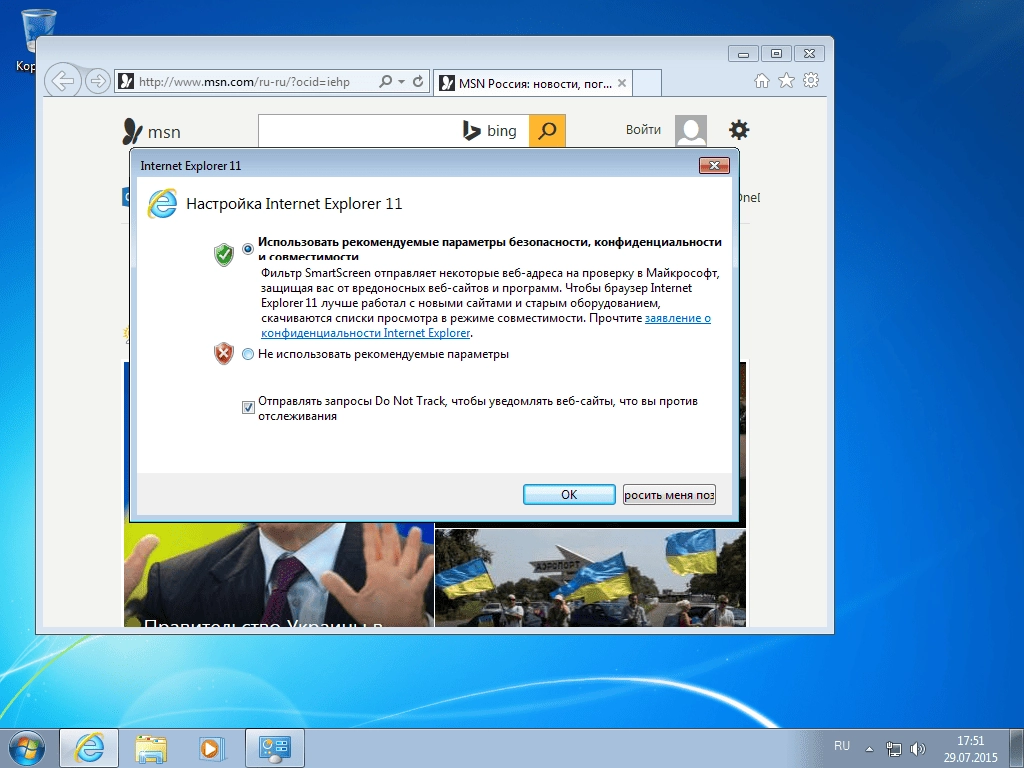1024x768 pixels.
Task: Click the address bar search magnifier icon
Action: 385,82
